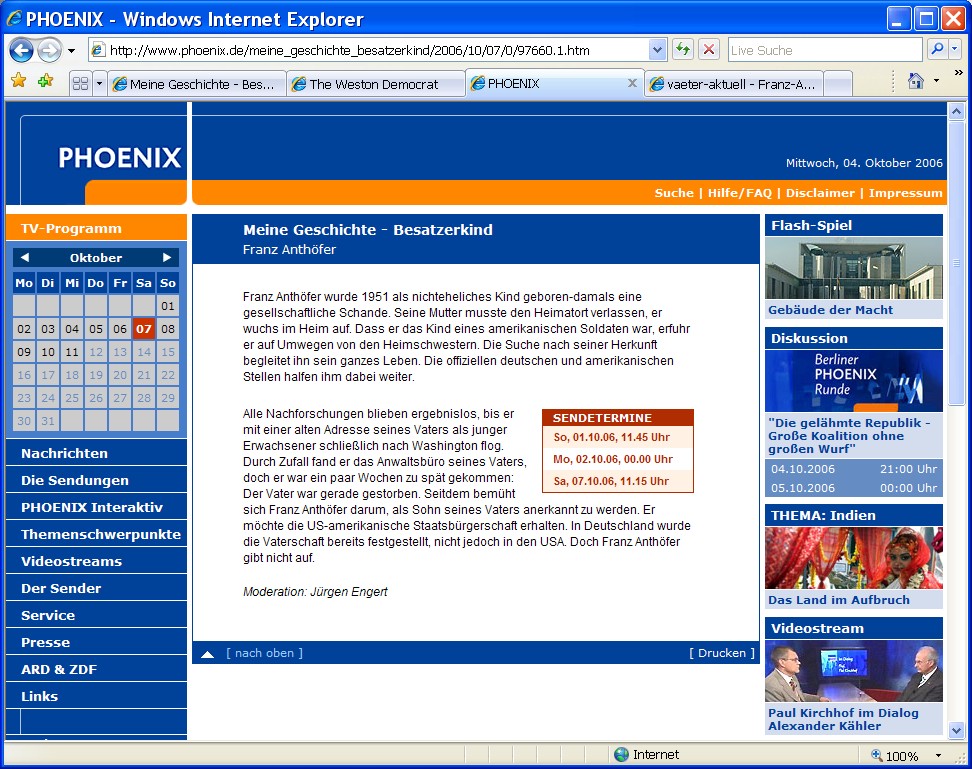The image size is (972, 769).
Task: Click the white up-arrow beside nach oben
Action: [x=208, y=654]
